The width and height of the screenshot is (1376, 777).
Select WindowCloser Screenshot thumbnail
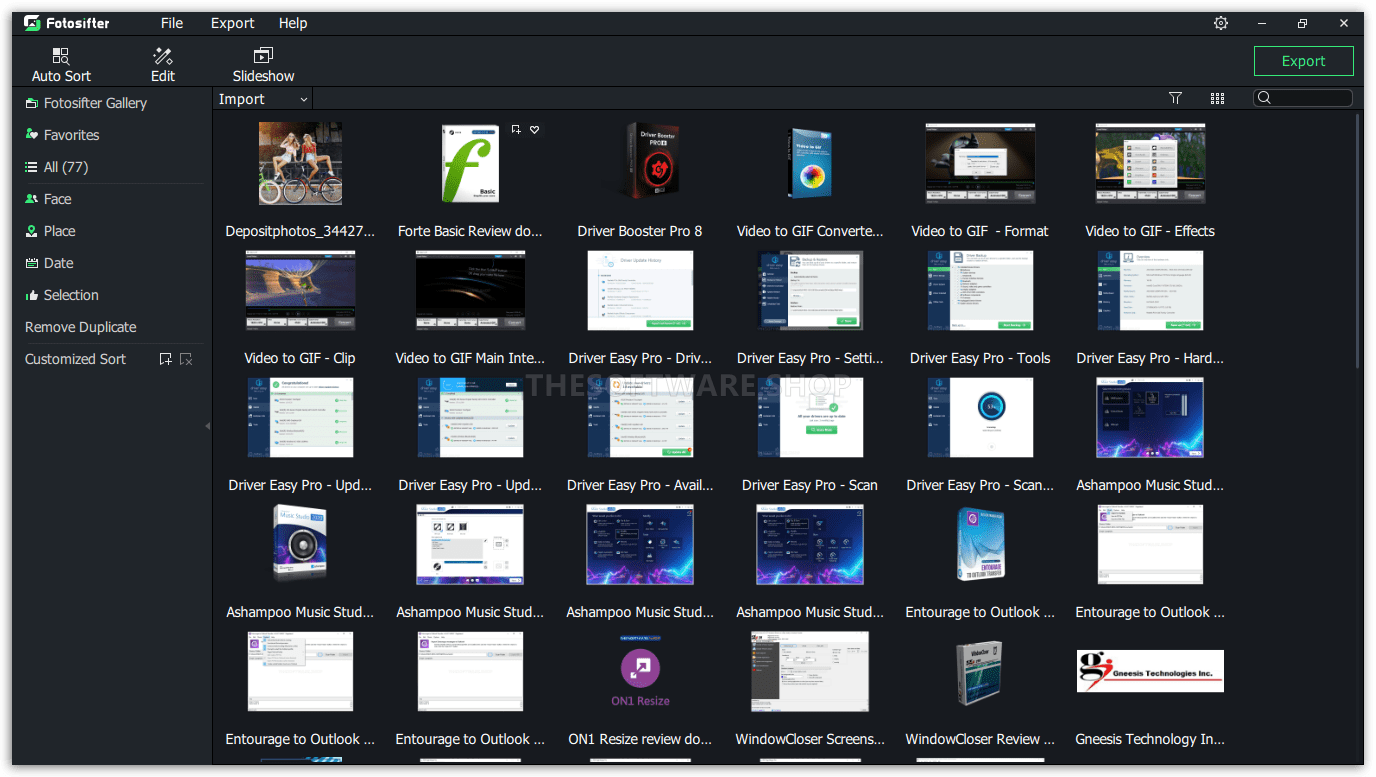pyautogui.click(x=810, y=671)
